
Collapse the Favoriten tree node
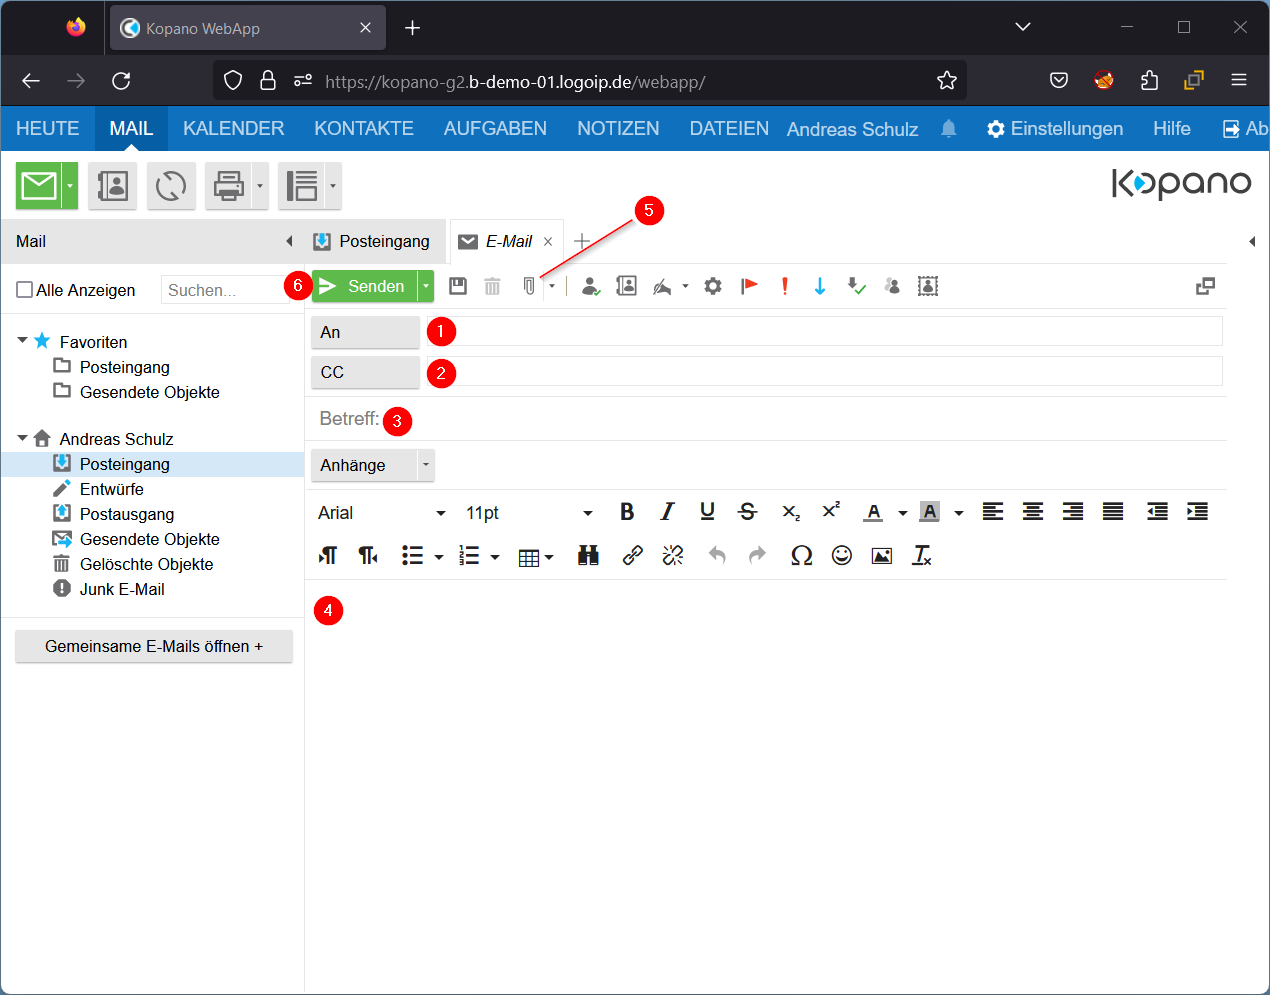(x=22, y=341)
